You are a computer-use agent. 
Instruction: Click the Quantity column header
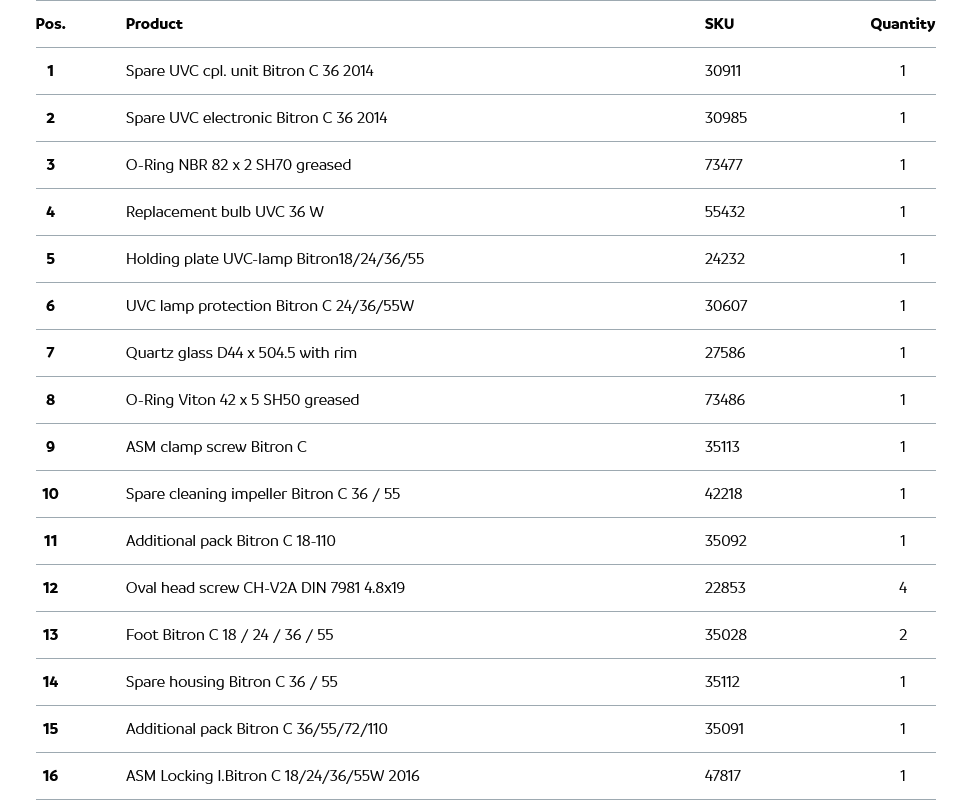(902, 24)
